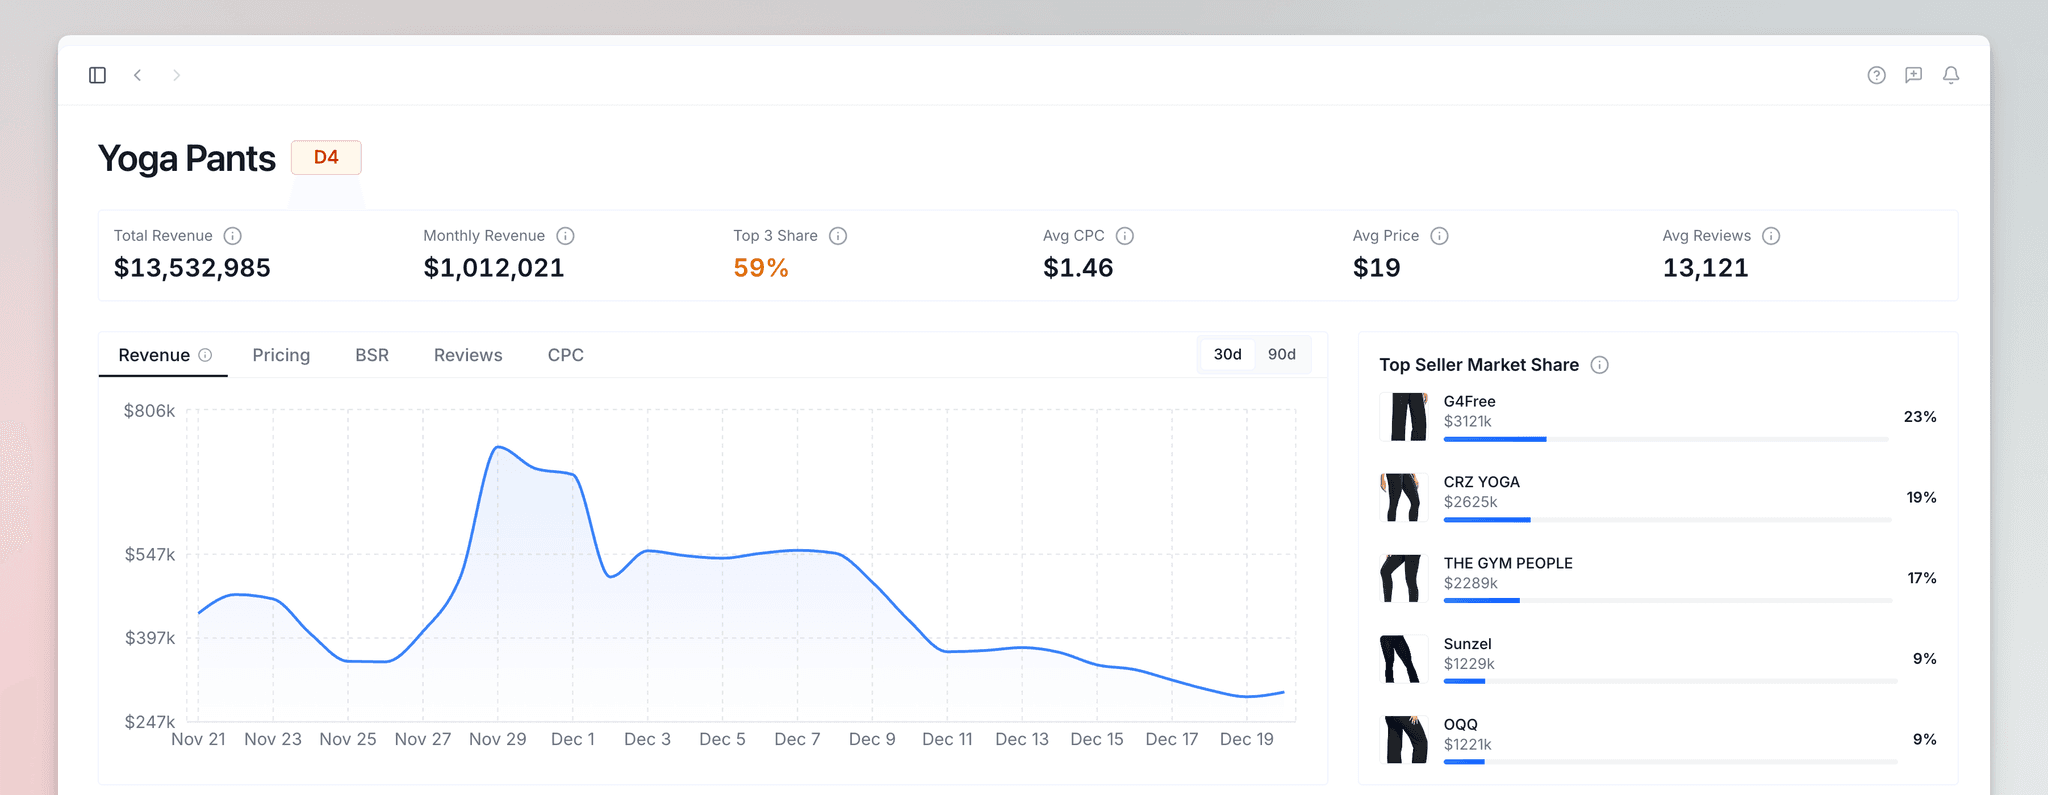Open the CPC tab
This screenshot has height=795, width=2048.
click(566, 355)
